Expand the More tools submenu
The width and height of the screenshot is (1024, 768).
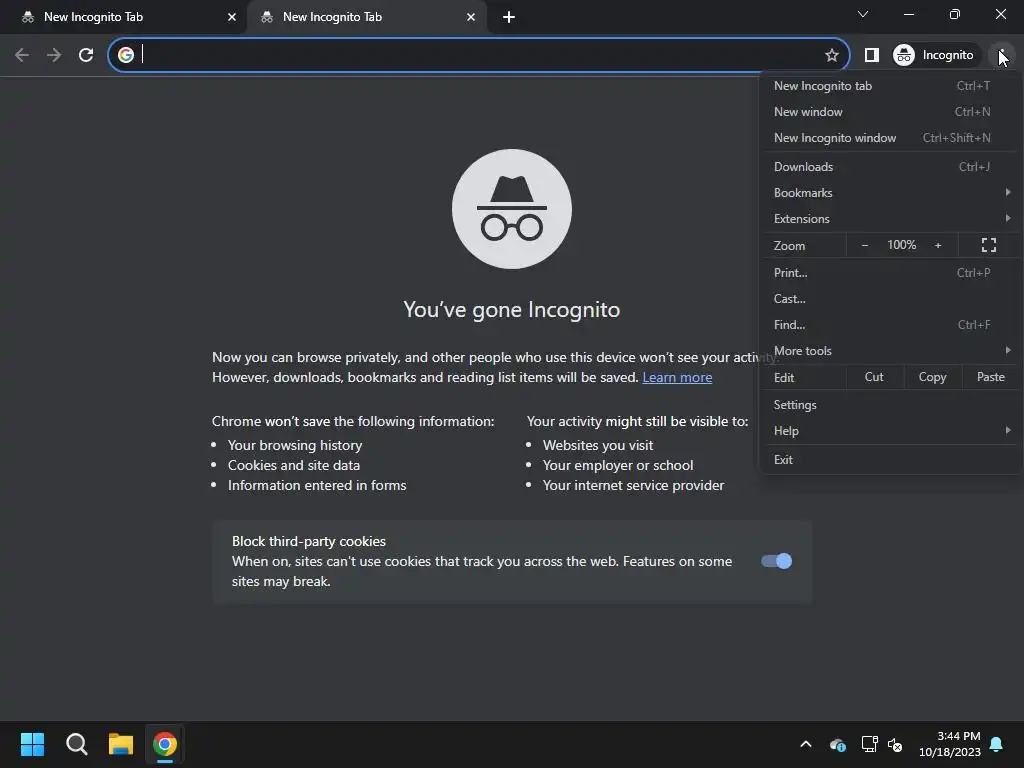[x=888, y=351]
